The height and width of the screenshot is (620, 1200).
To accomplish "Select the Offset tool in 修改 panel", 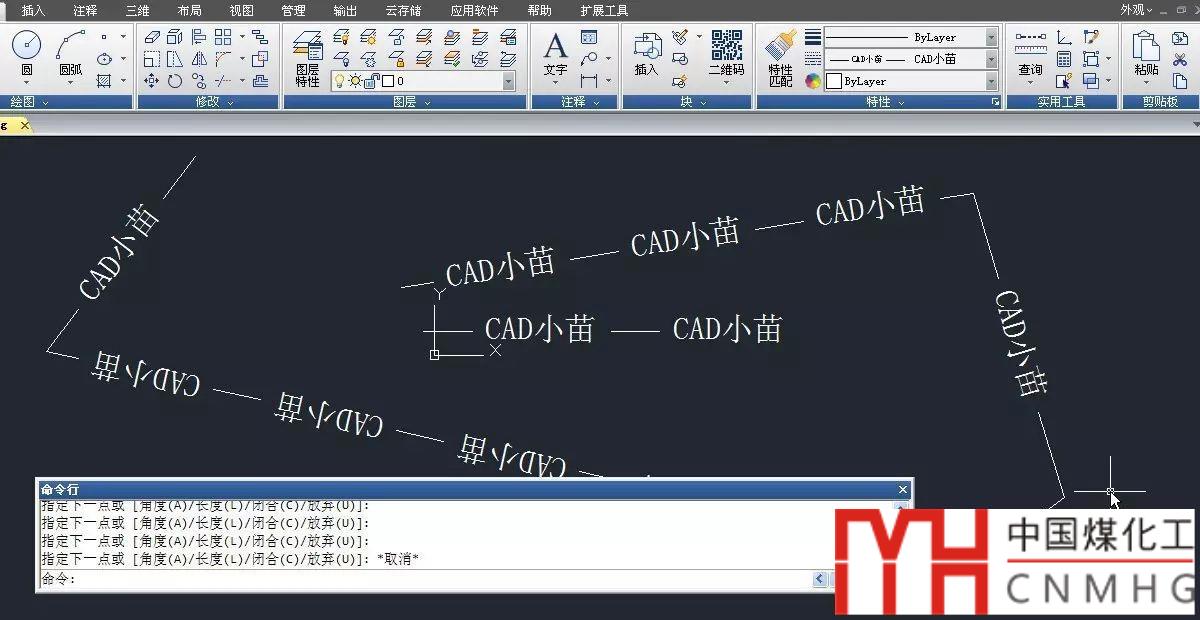I will point(260,81).
